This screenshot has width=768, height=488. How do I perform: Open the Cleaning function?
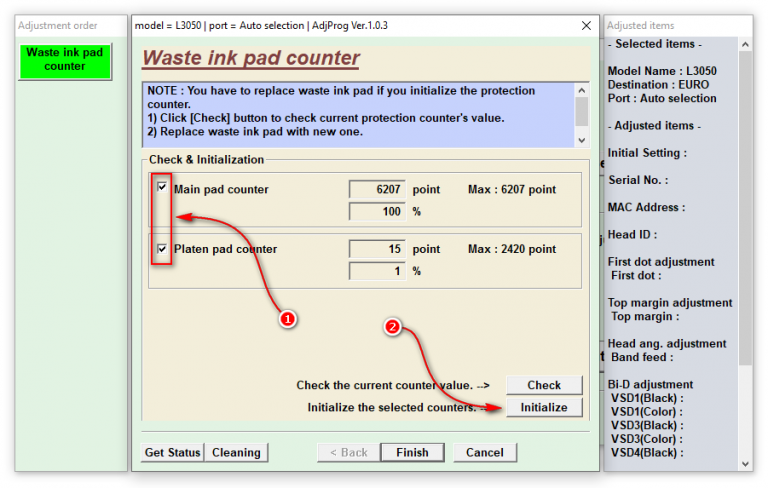(x=236, y=452)
